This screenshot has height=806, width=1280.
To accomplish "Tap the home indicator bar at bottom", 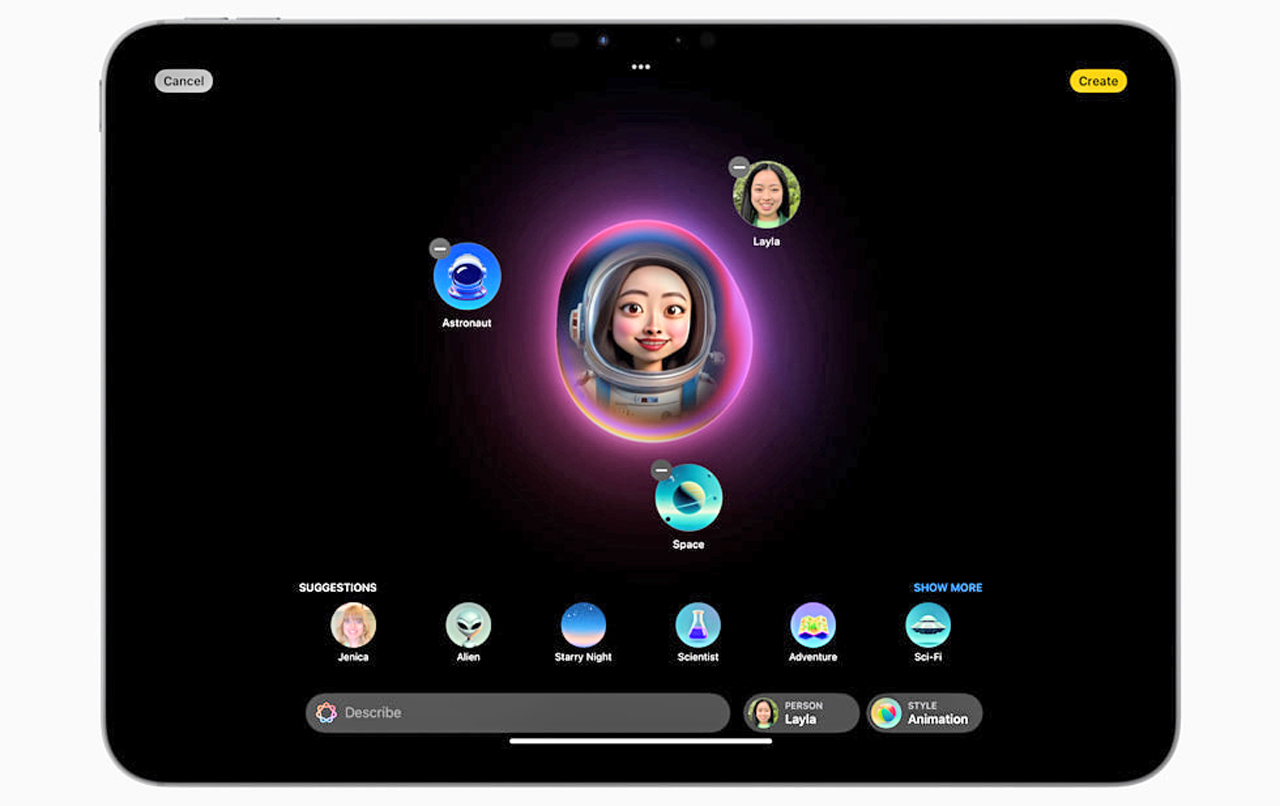I will coord(641,741).
